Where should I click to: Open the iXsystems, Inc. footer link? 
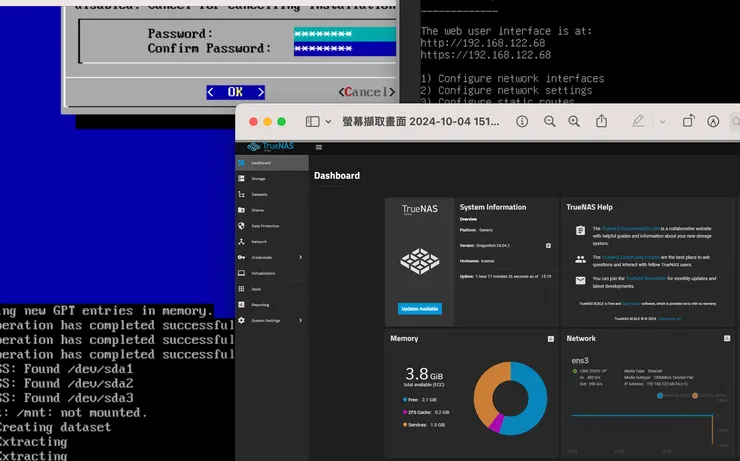(670, 319)
